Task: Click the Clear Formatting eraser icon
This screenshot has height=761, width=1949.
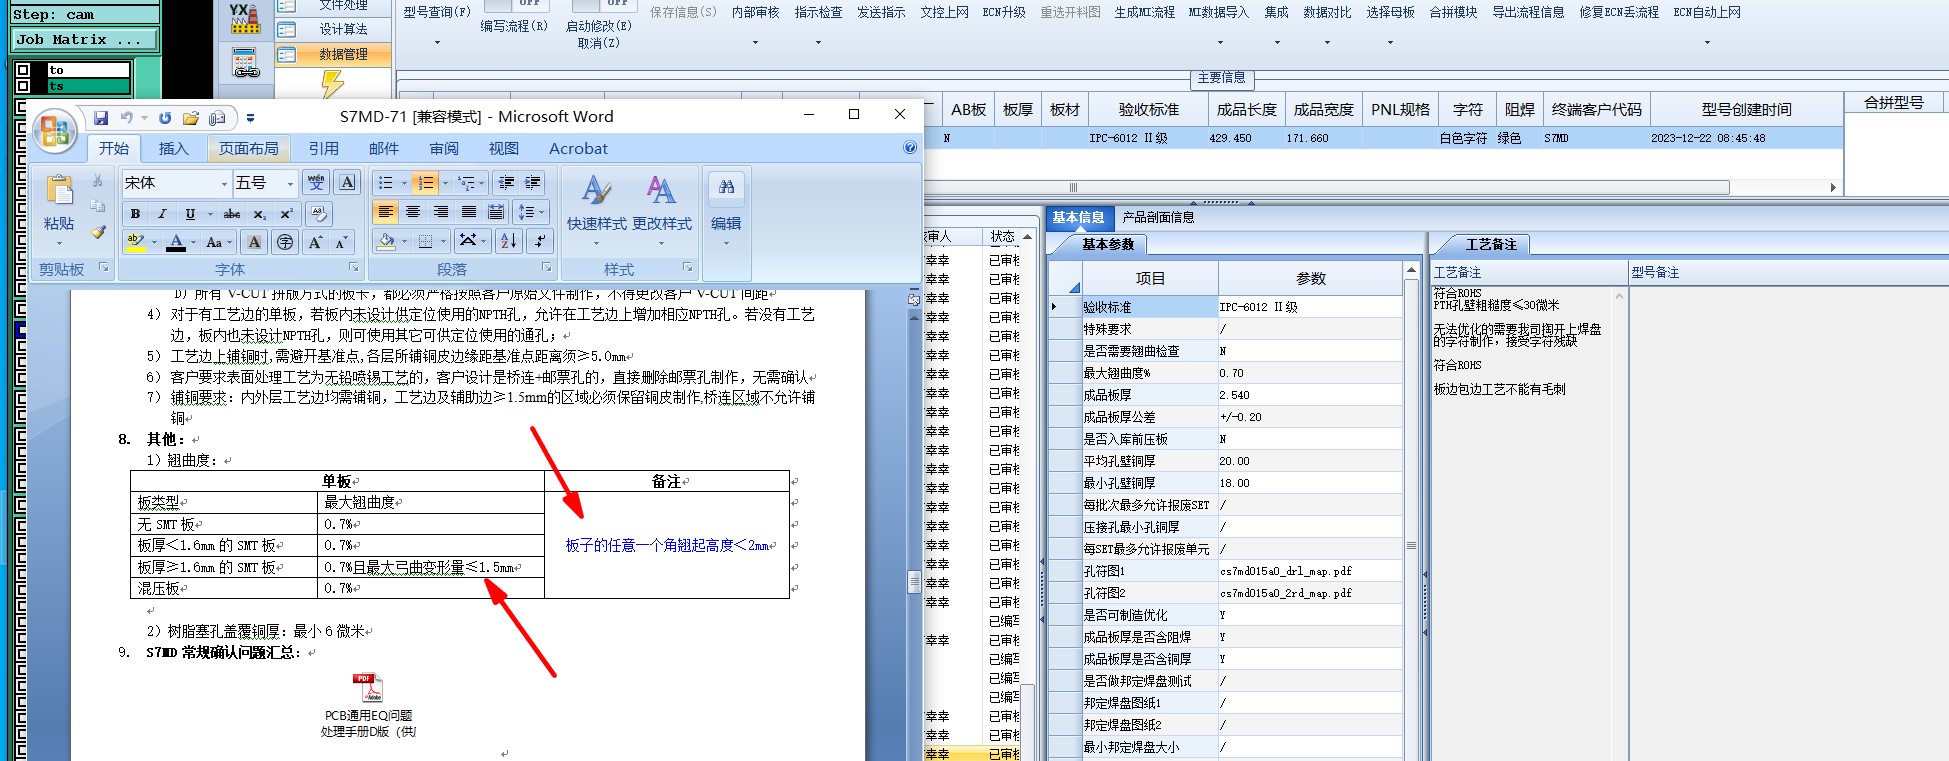Action: 319,213
